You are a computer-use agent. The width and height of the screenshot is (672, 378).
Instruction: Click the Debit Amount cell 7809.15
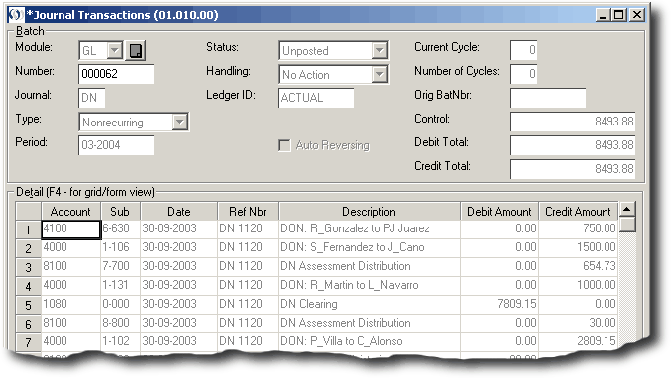click(500, 304)
